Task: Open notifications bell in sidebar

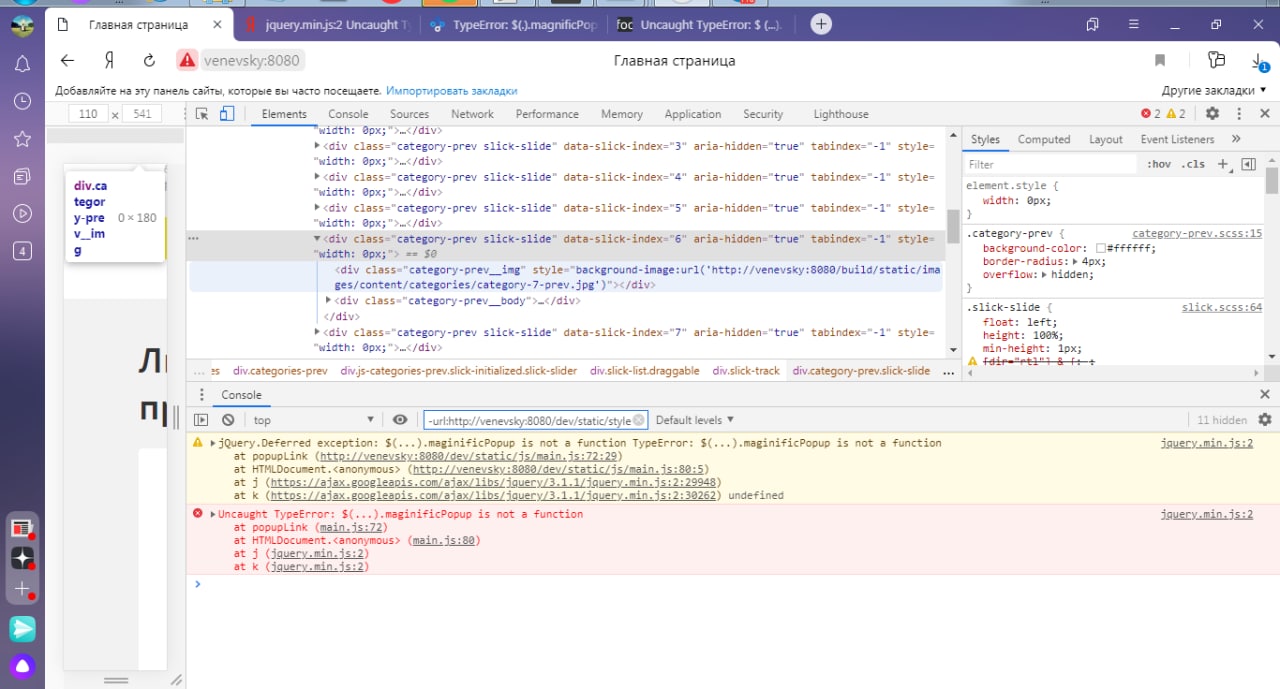Action: [22, 64]
